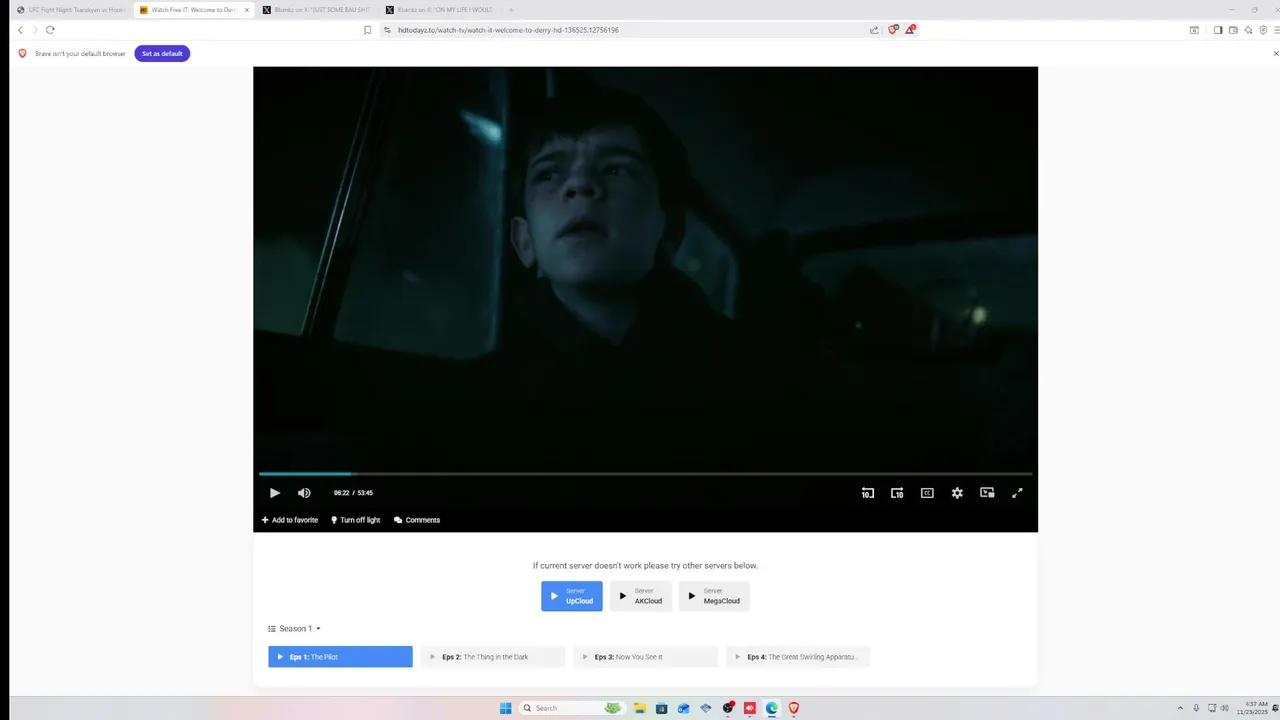Open Brave Wallet icon
The height and width of the screenshot is (720, 1280).
1233,30
